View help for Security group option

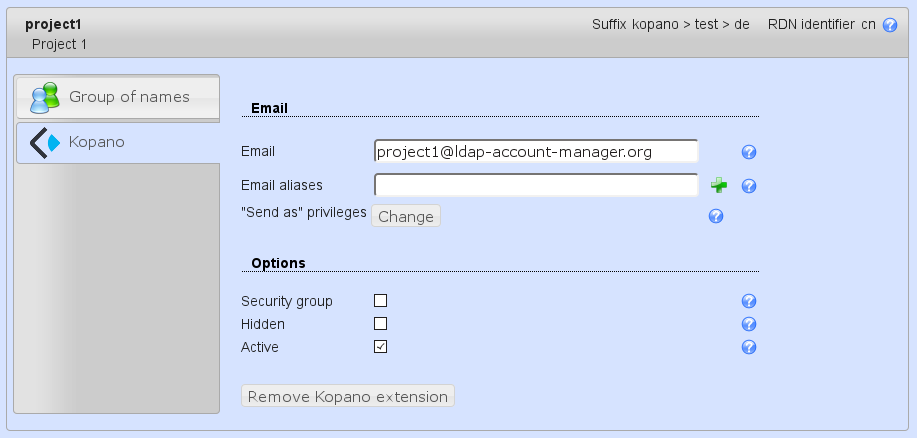point(748,301)
